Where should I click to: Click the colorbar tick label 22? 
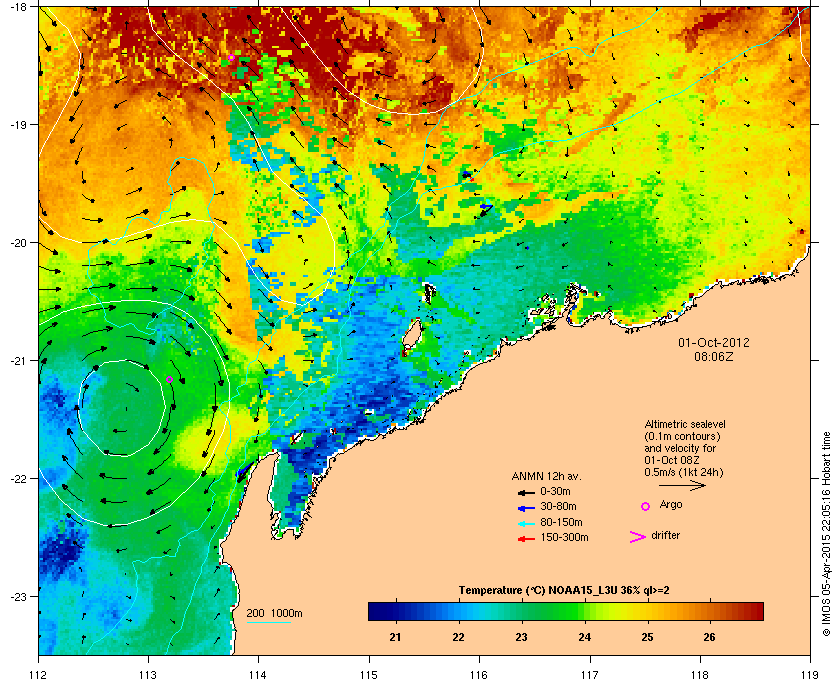coord(458,637)
